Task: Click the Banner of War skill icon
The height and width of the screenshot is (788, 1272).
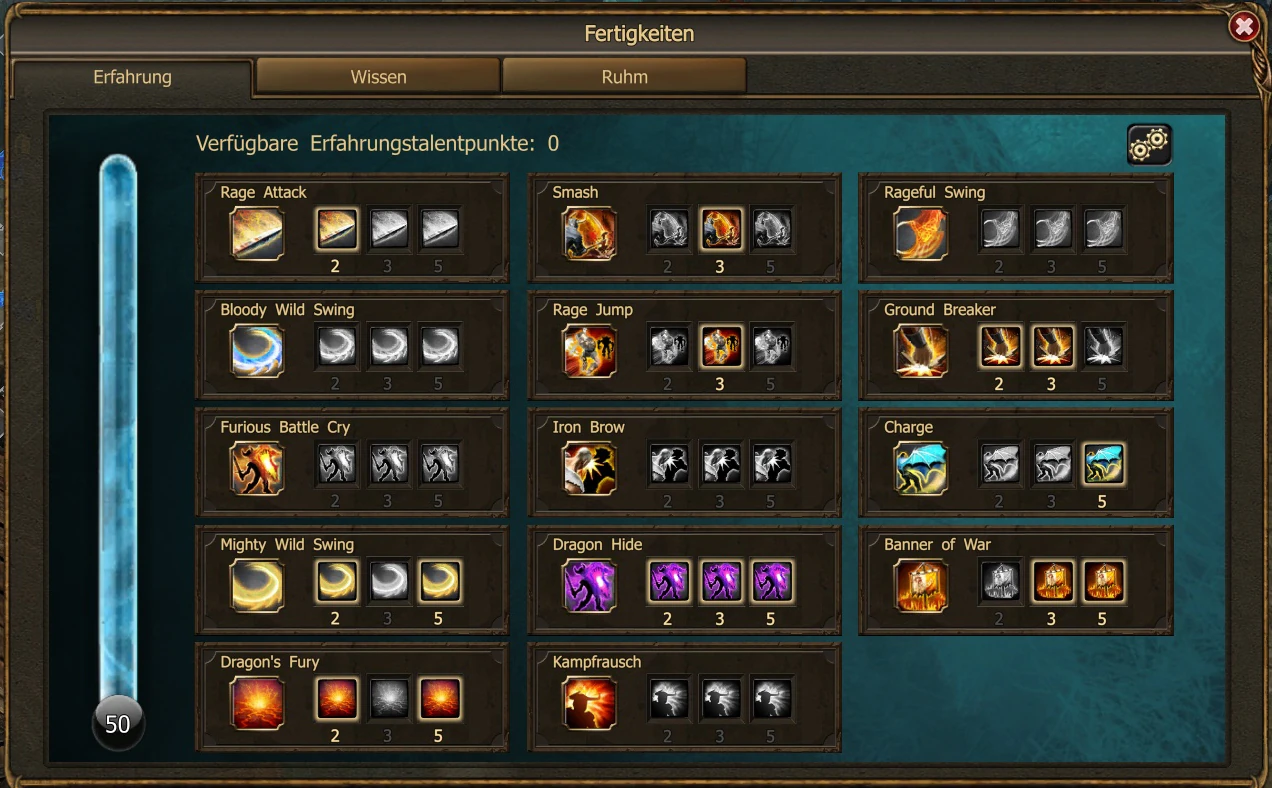Action: click(921, 586)
